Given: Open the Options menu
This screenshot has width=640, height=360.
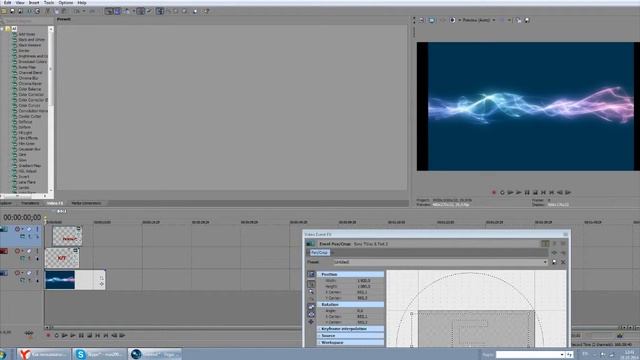Looking at the screenshot, I should 65,2.
